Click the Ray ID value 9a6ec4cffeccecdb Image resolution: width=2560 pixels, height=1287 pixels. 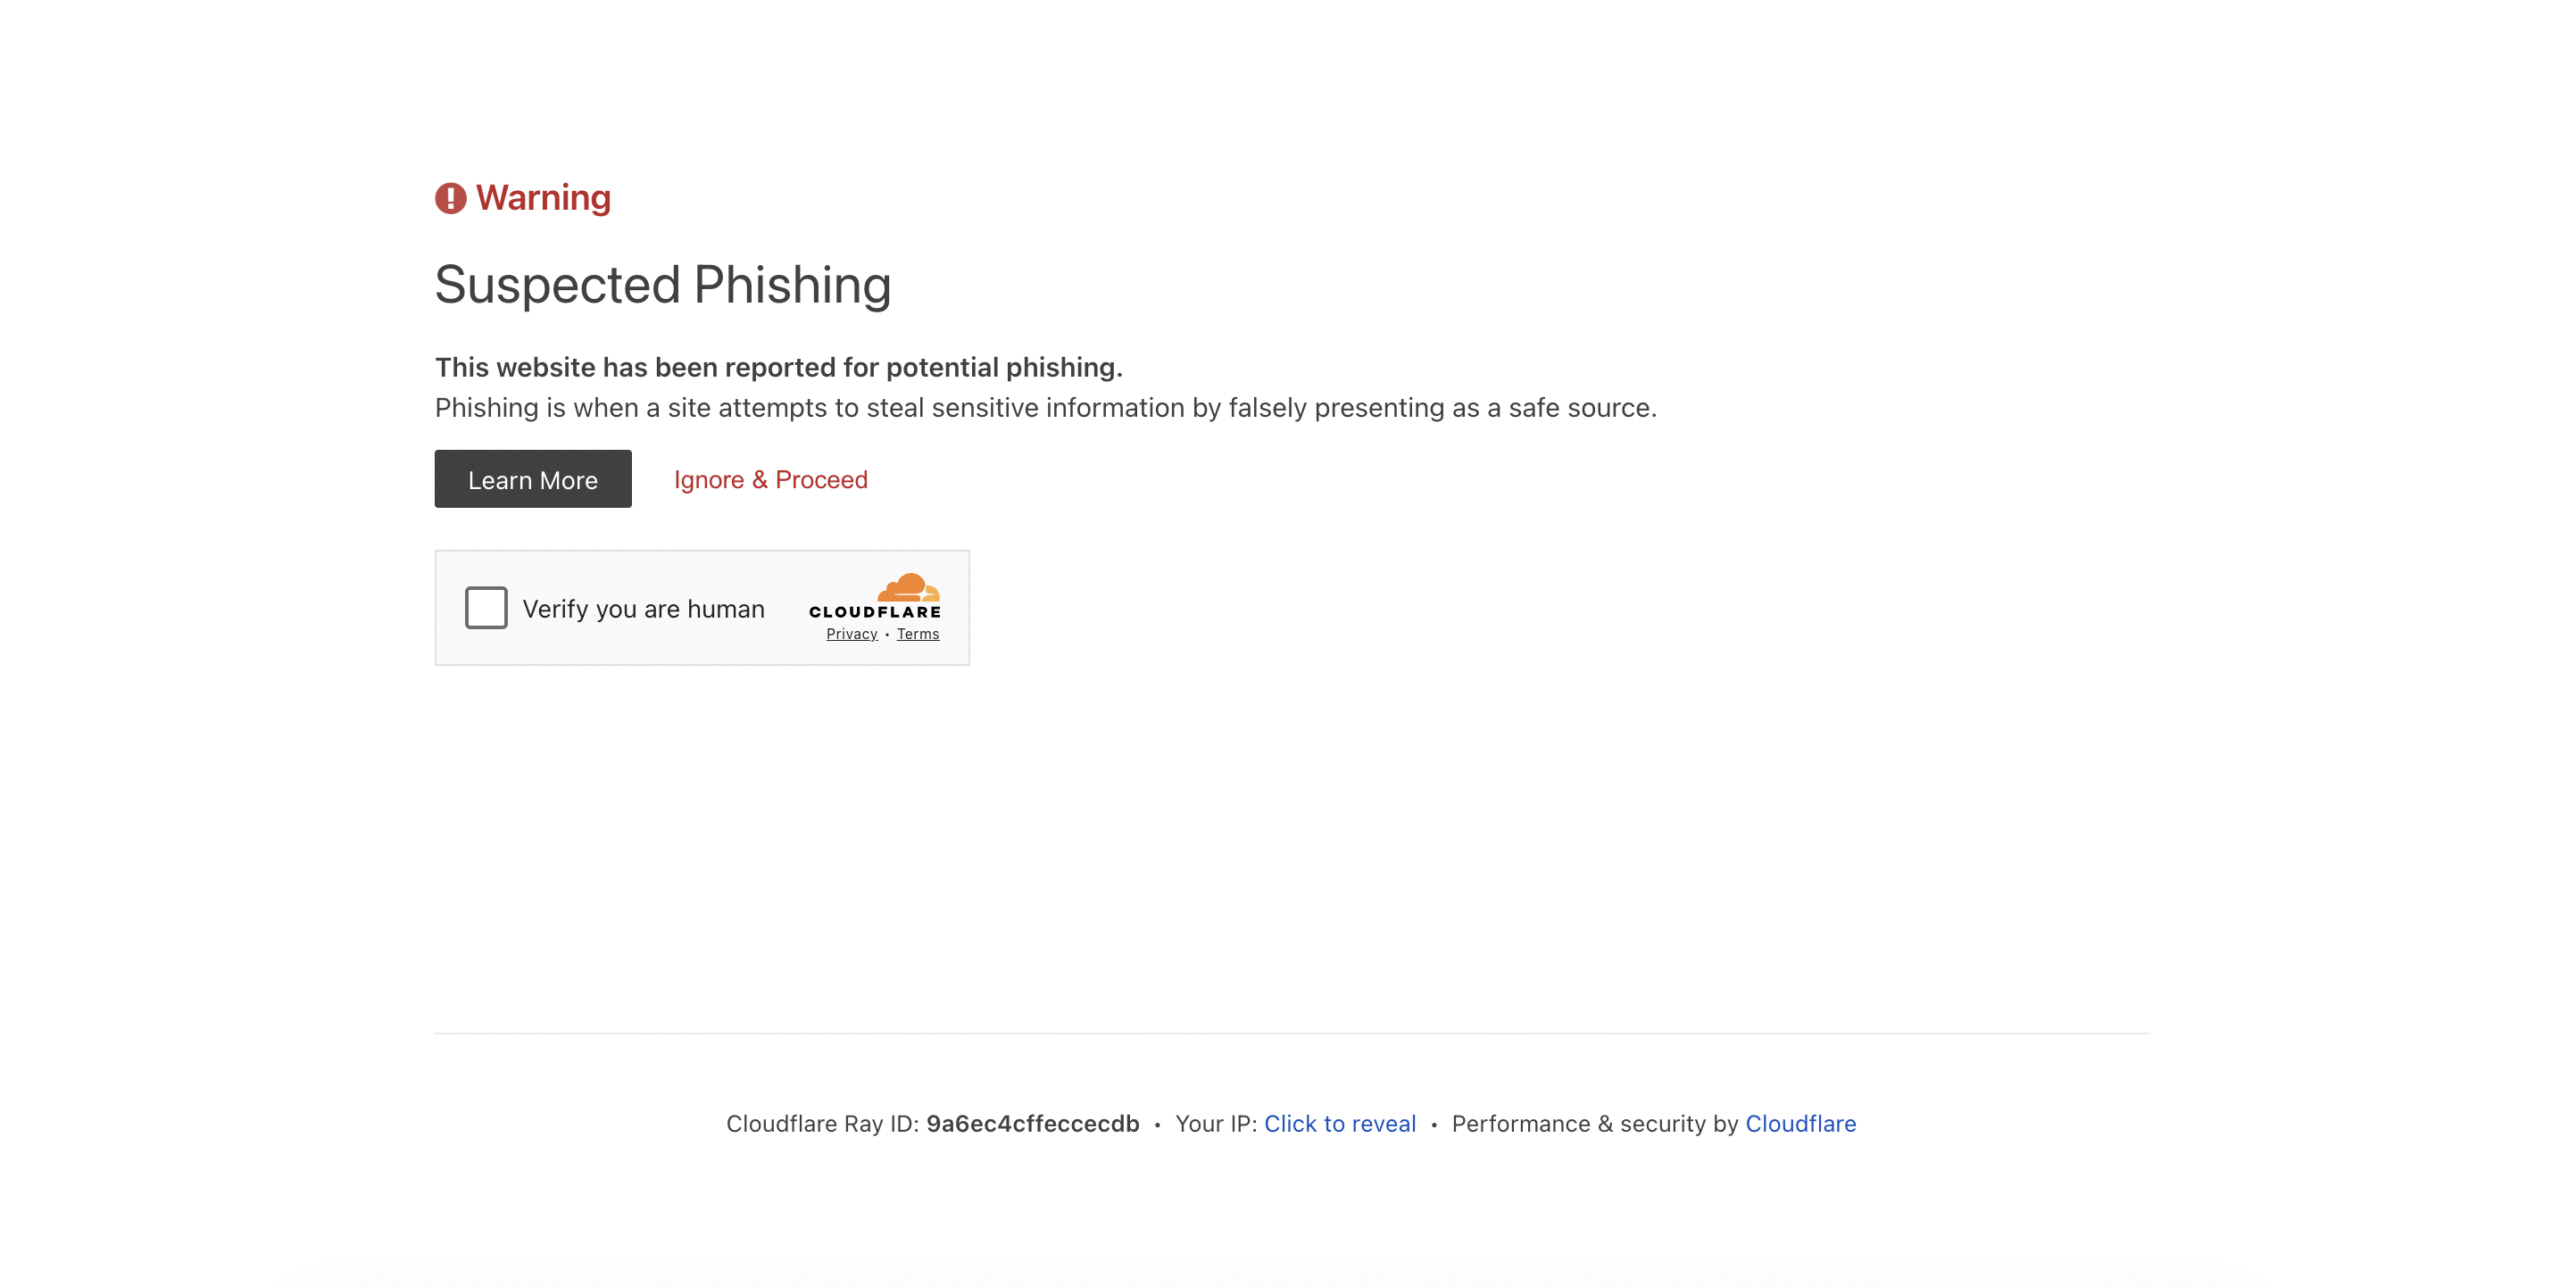point(1032,1123)
